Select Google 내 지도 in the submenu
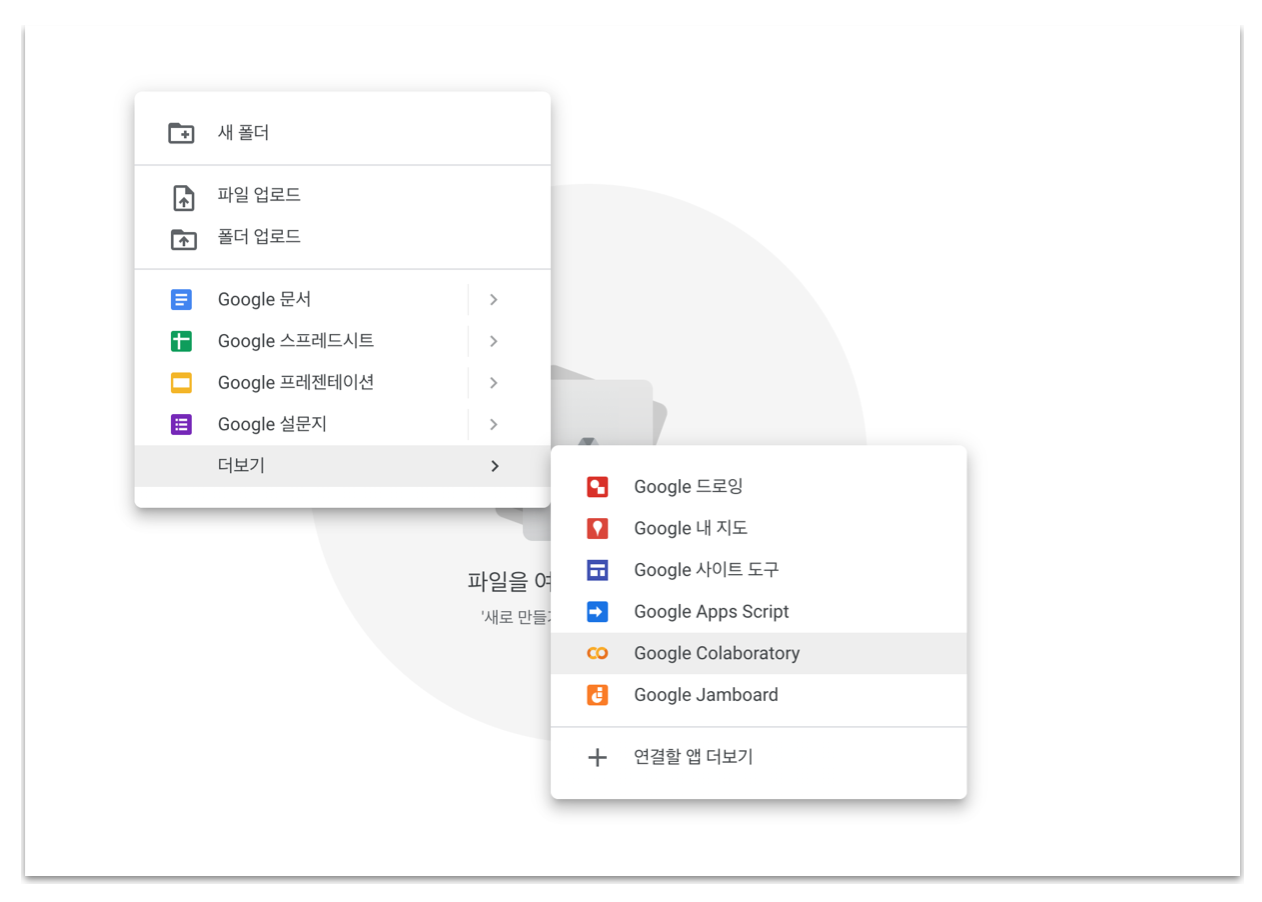Image resolution: width=1262 pixels, height=902 pixels. [758, 529]
